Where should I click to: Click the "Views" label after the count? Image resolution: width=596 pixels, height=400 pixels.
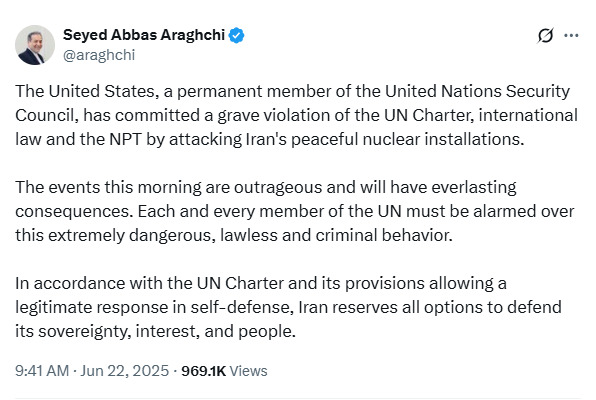pyautogui.click(x=249, y=371)
